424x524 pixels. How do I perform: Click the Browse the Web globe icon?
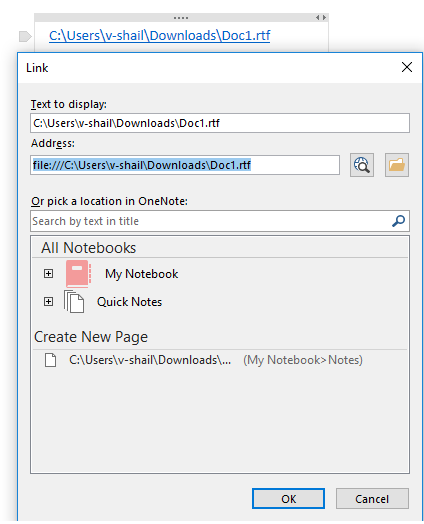coord(362,165)
